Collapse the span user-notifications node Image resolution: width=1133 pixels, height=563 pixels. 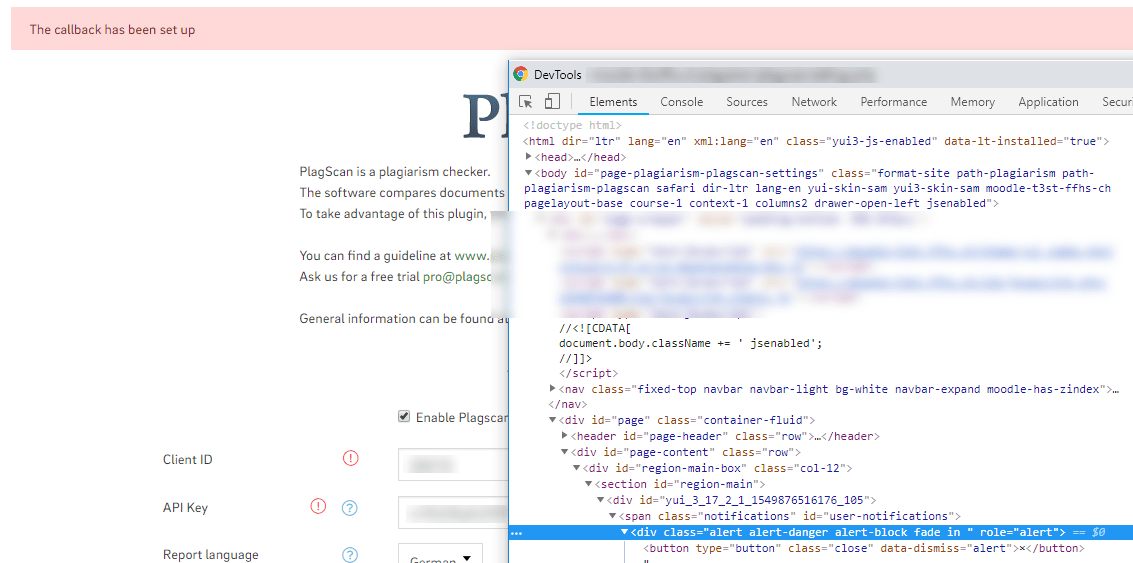611,516
